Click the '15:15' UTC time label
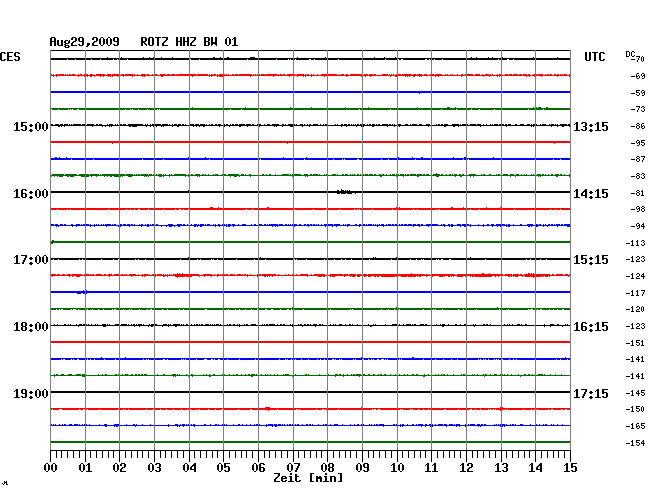The image size is (650, 494). coord(591,260)
